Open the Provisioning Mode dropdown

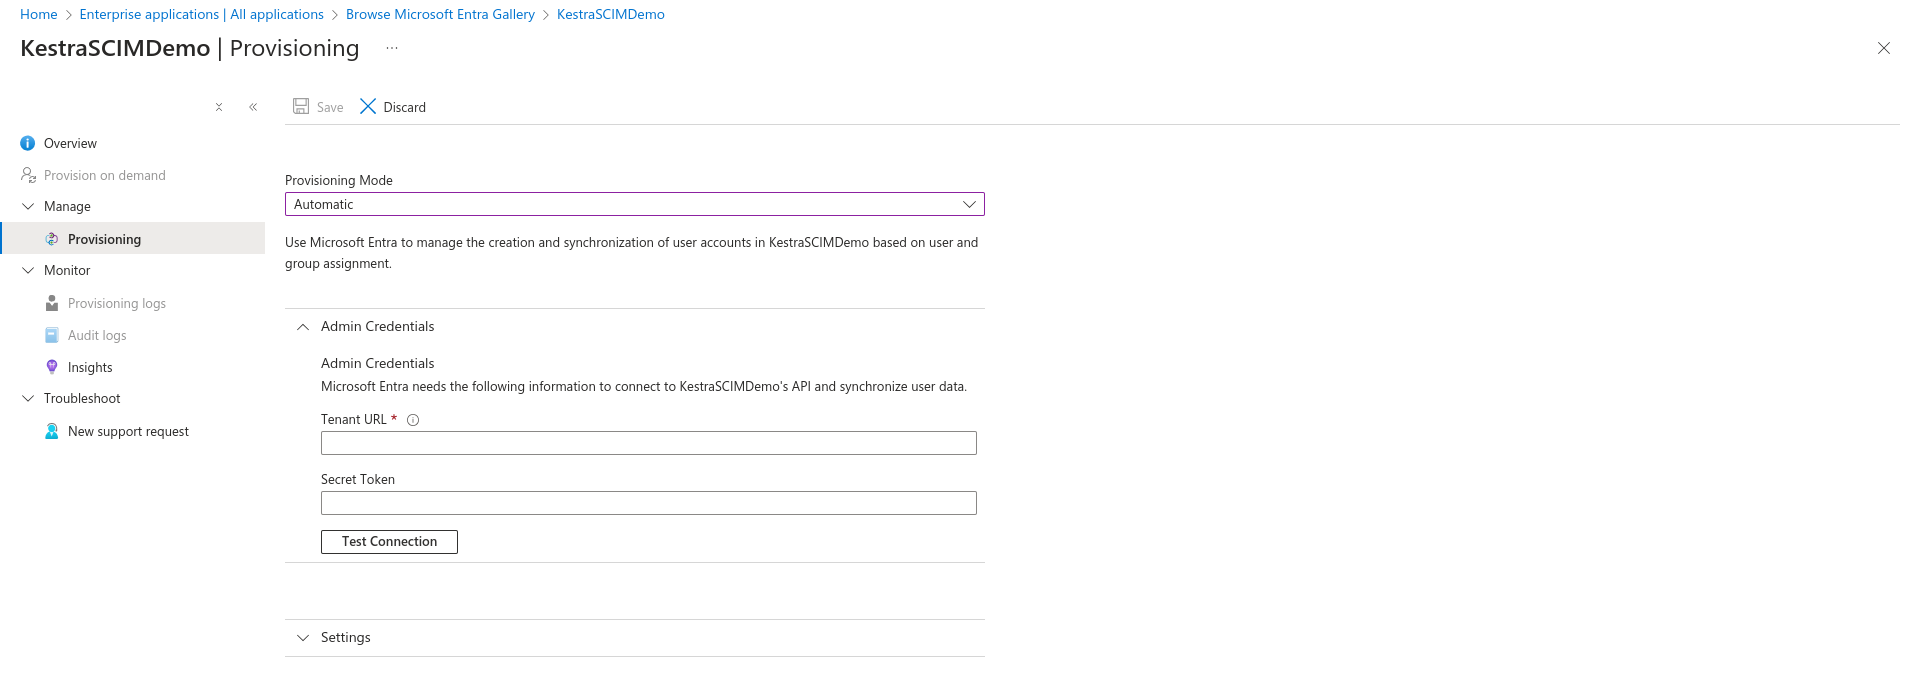[634, 204]
